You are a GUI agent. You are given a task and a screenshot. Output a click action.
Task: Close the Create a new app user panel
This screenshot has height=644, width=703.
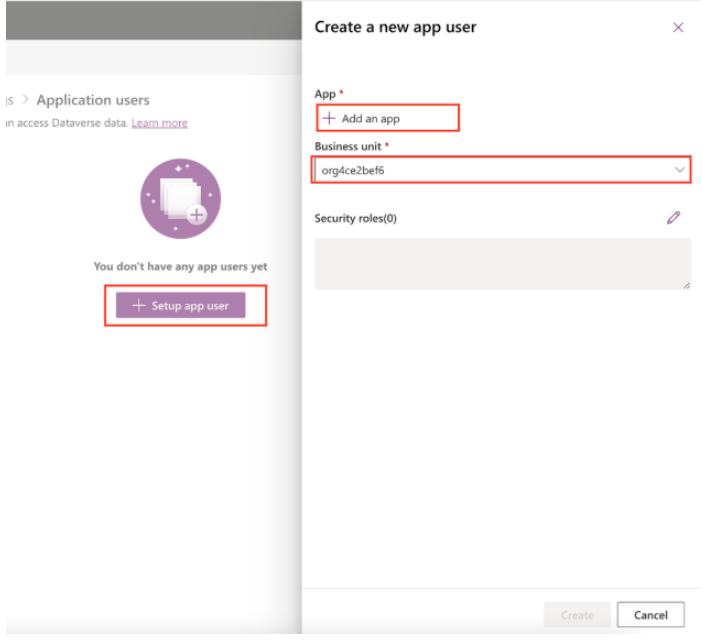tap(678, 28)
